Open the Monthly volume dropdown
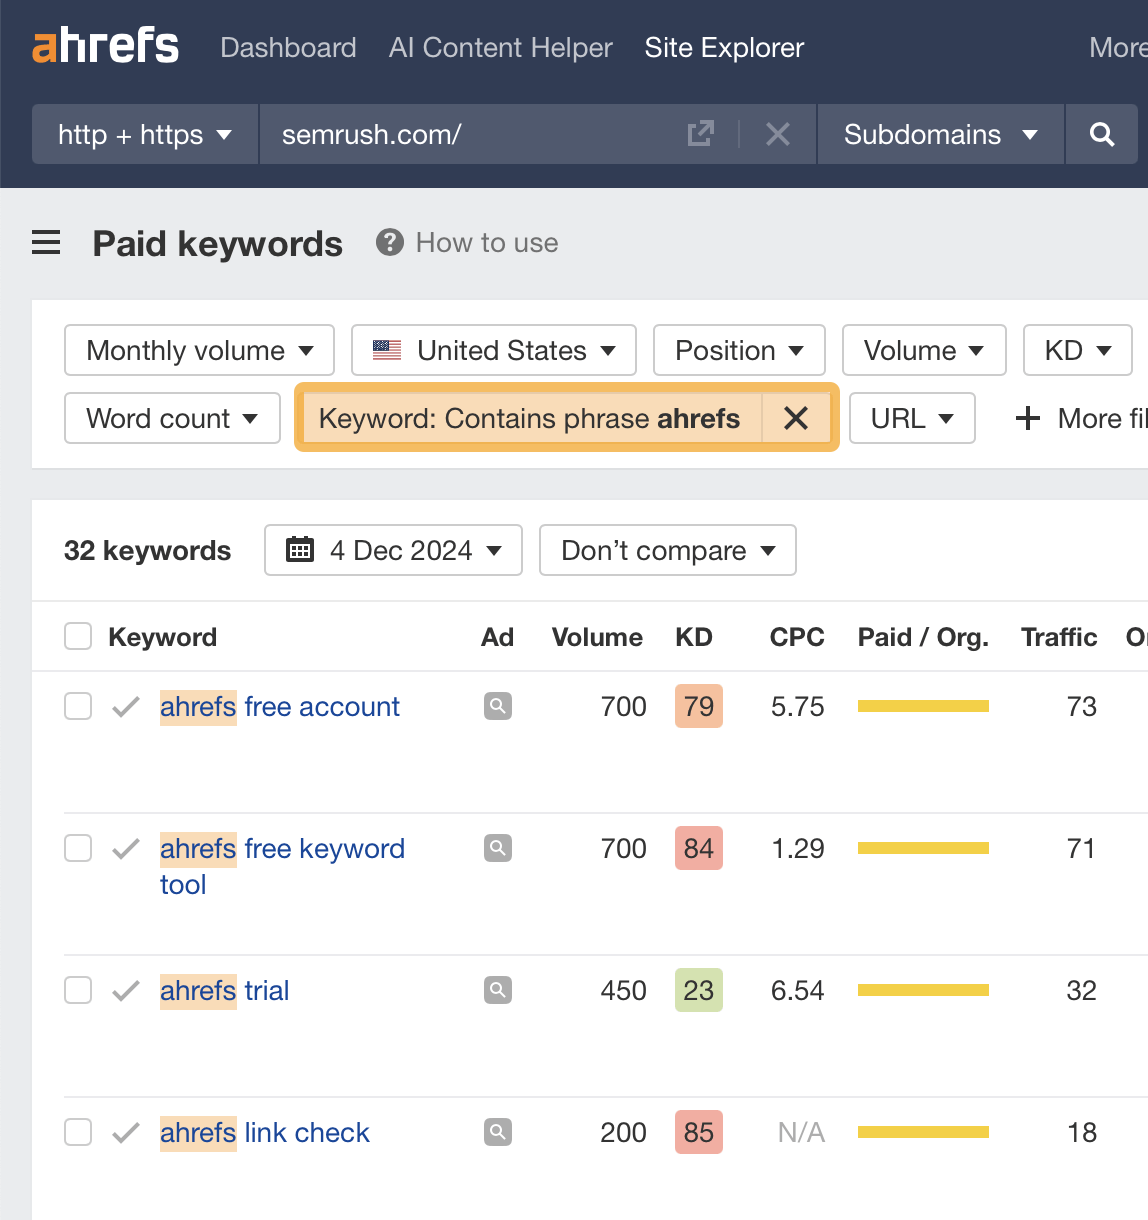Image resolution: width=1148 pixels, height=1220 pixels. [198, 350]
